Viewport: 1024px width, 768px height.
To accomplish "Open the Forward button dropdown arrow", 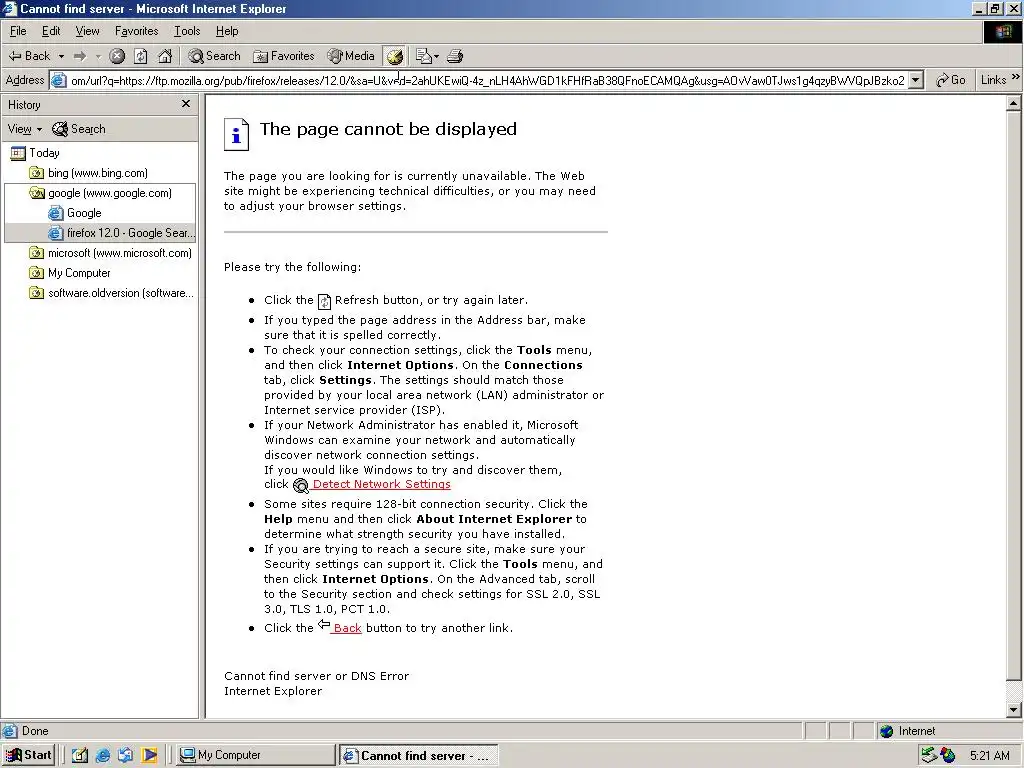I will pyautogui.click(x=98, y=56).
